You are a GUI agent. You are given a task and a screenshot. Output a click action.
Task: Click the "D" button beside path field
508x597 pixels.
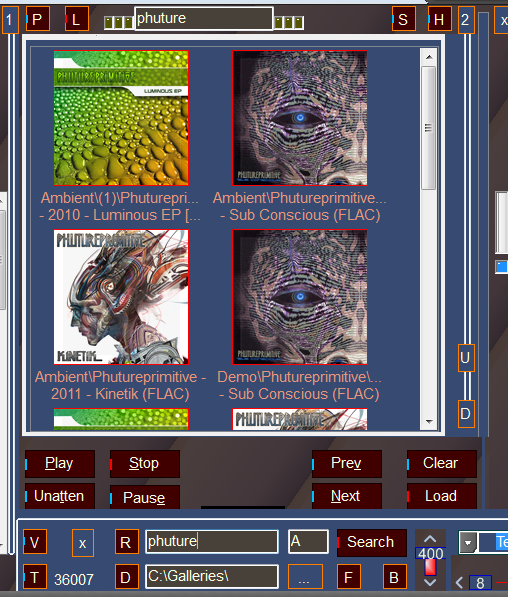126,576
